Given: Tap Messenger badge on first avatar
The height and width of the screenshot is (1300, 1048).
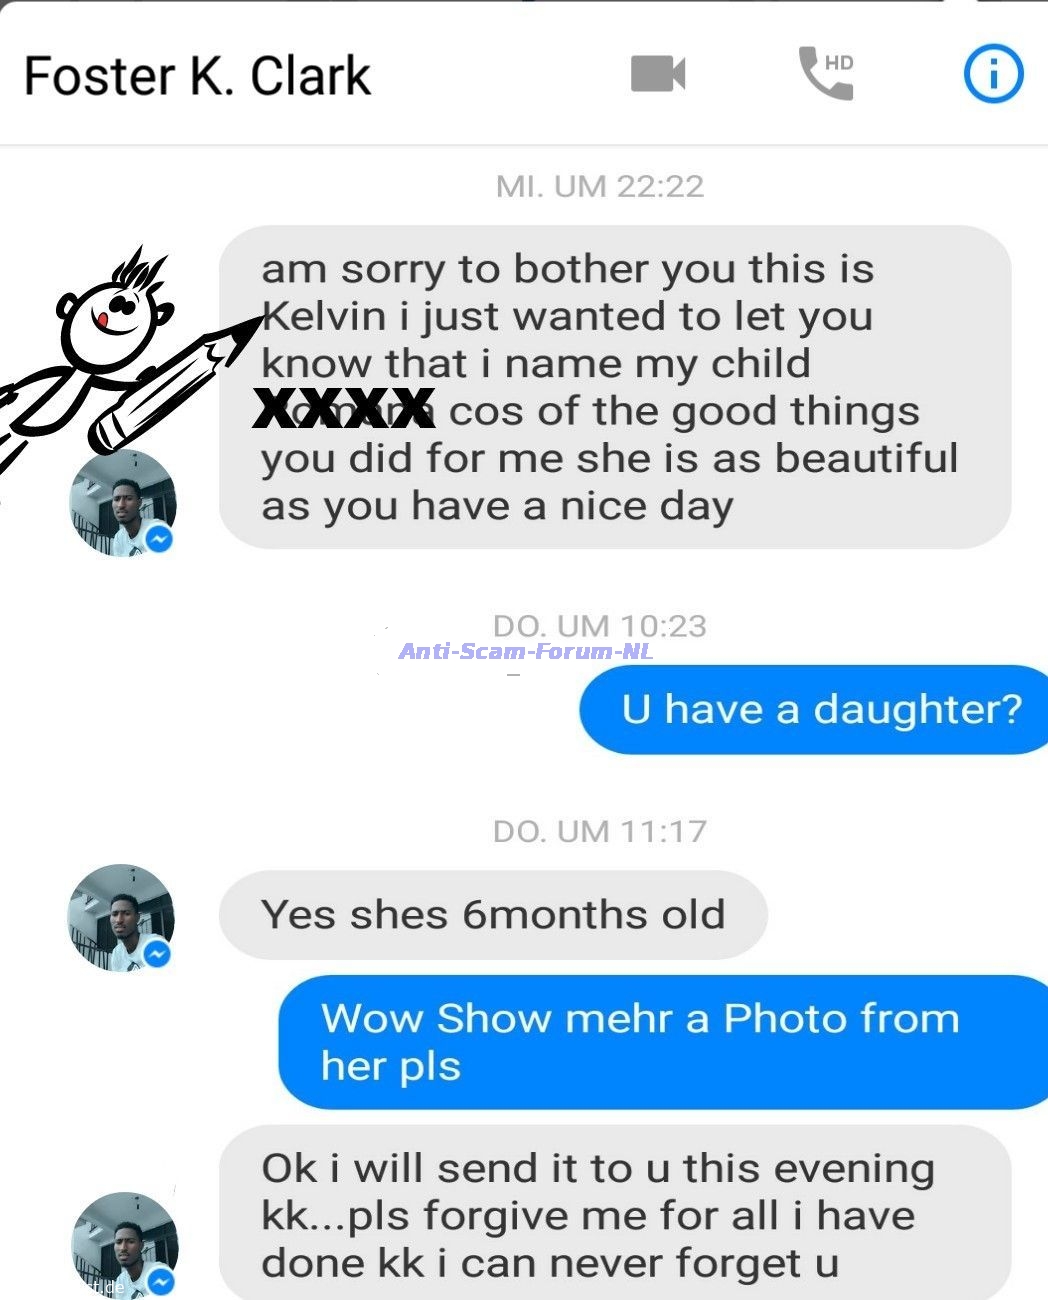Looking at the screenshot, I should tap(159, 539).
